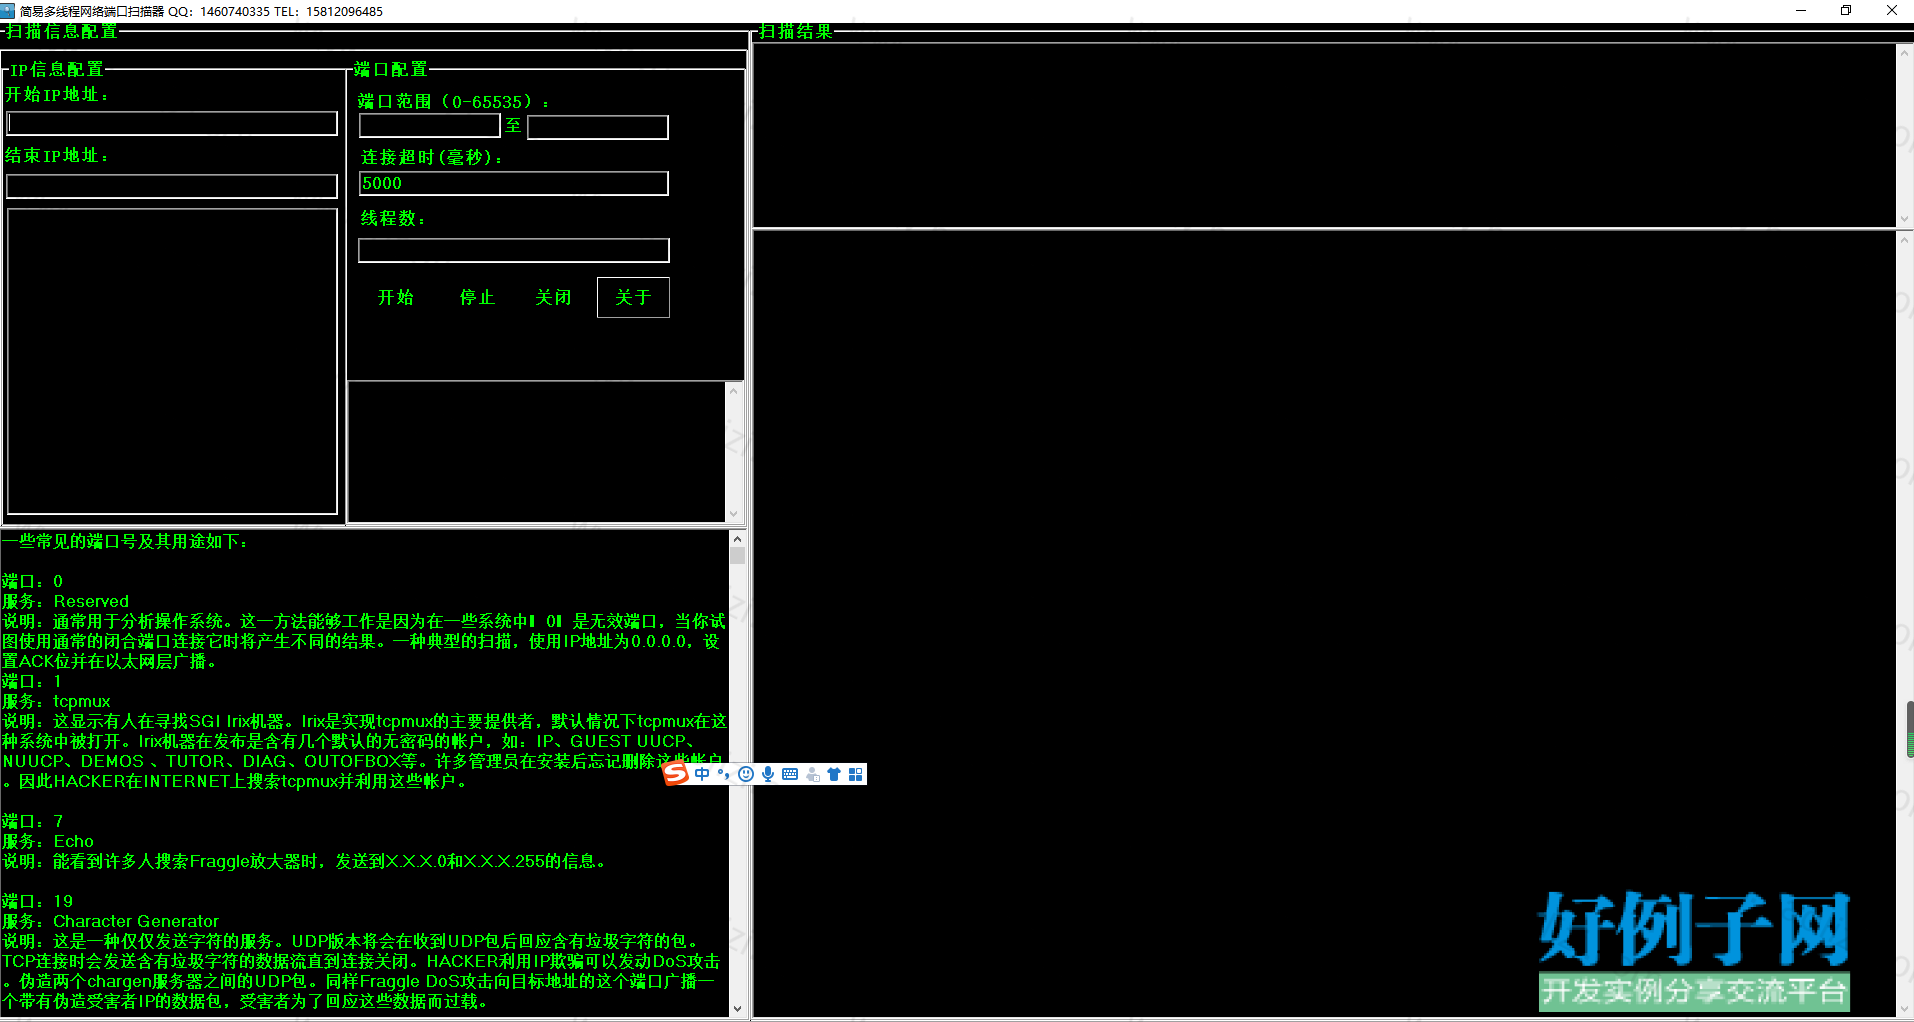Click down arrow of small log box scrollbar
1914x1022 pixels.
[x=733, y=514]
